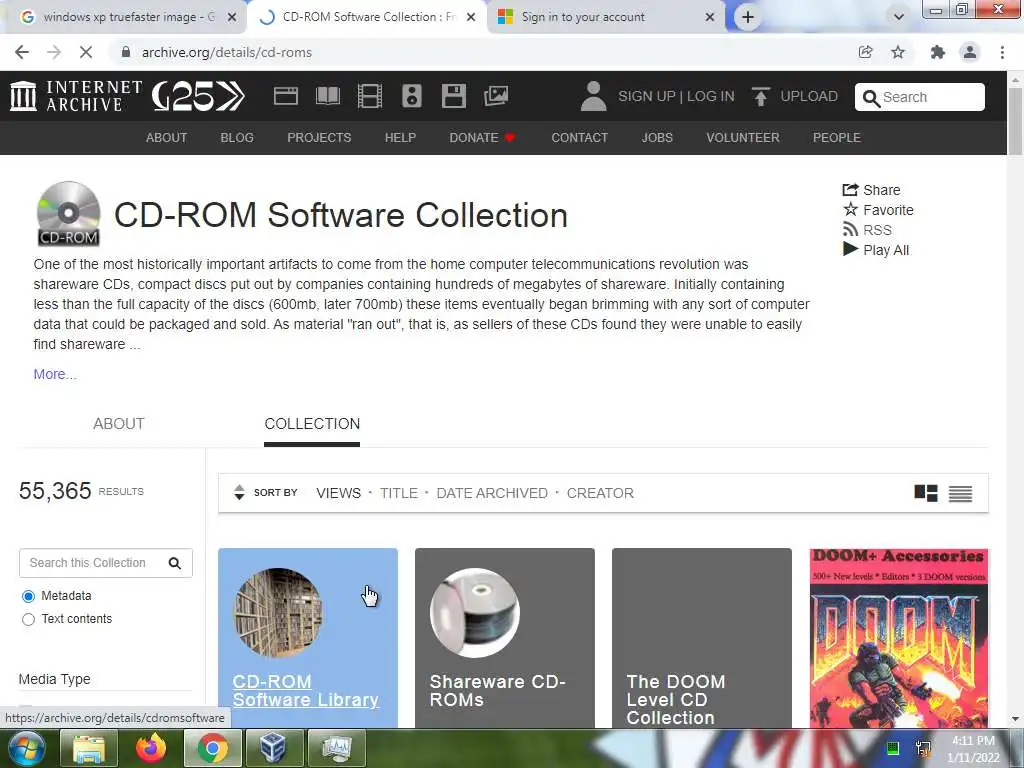
Task: Click the LOG IN link
Action: pos(711,96)
